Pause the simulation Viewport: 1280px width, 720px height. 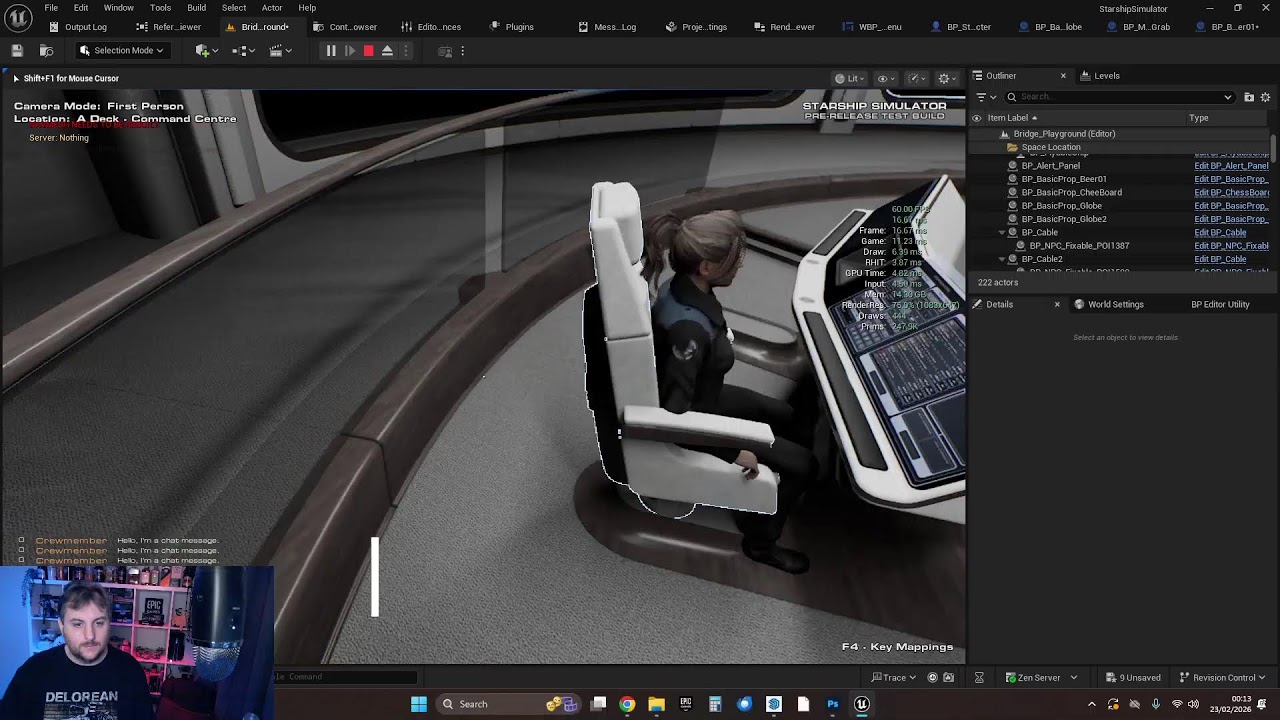click(x=330, y=51)
